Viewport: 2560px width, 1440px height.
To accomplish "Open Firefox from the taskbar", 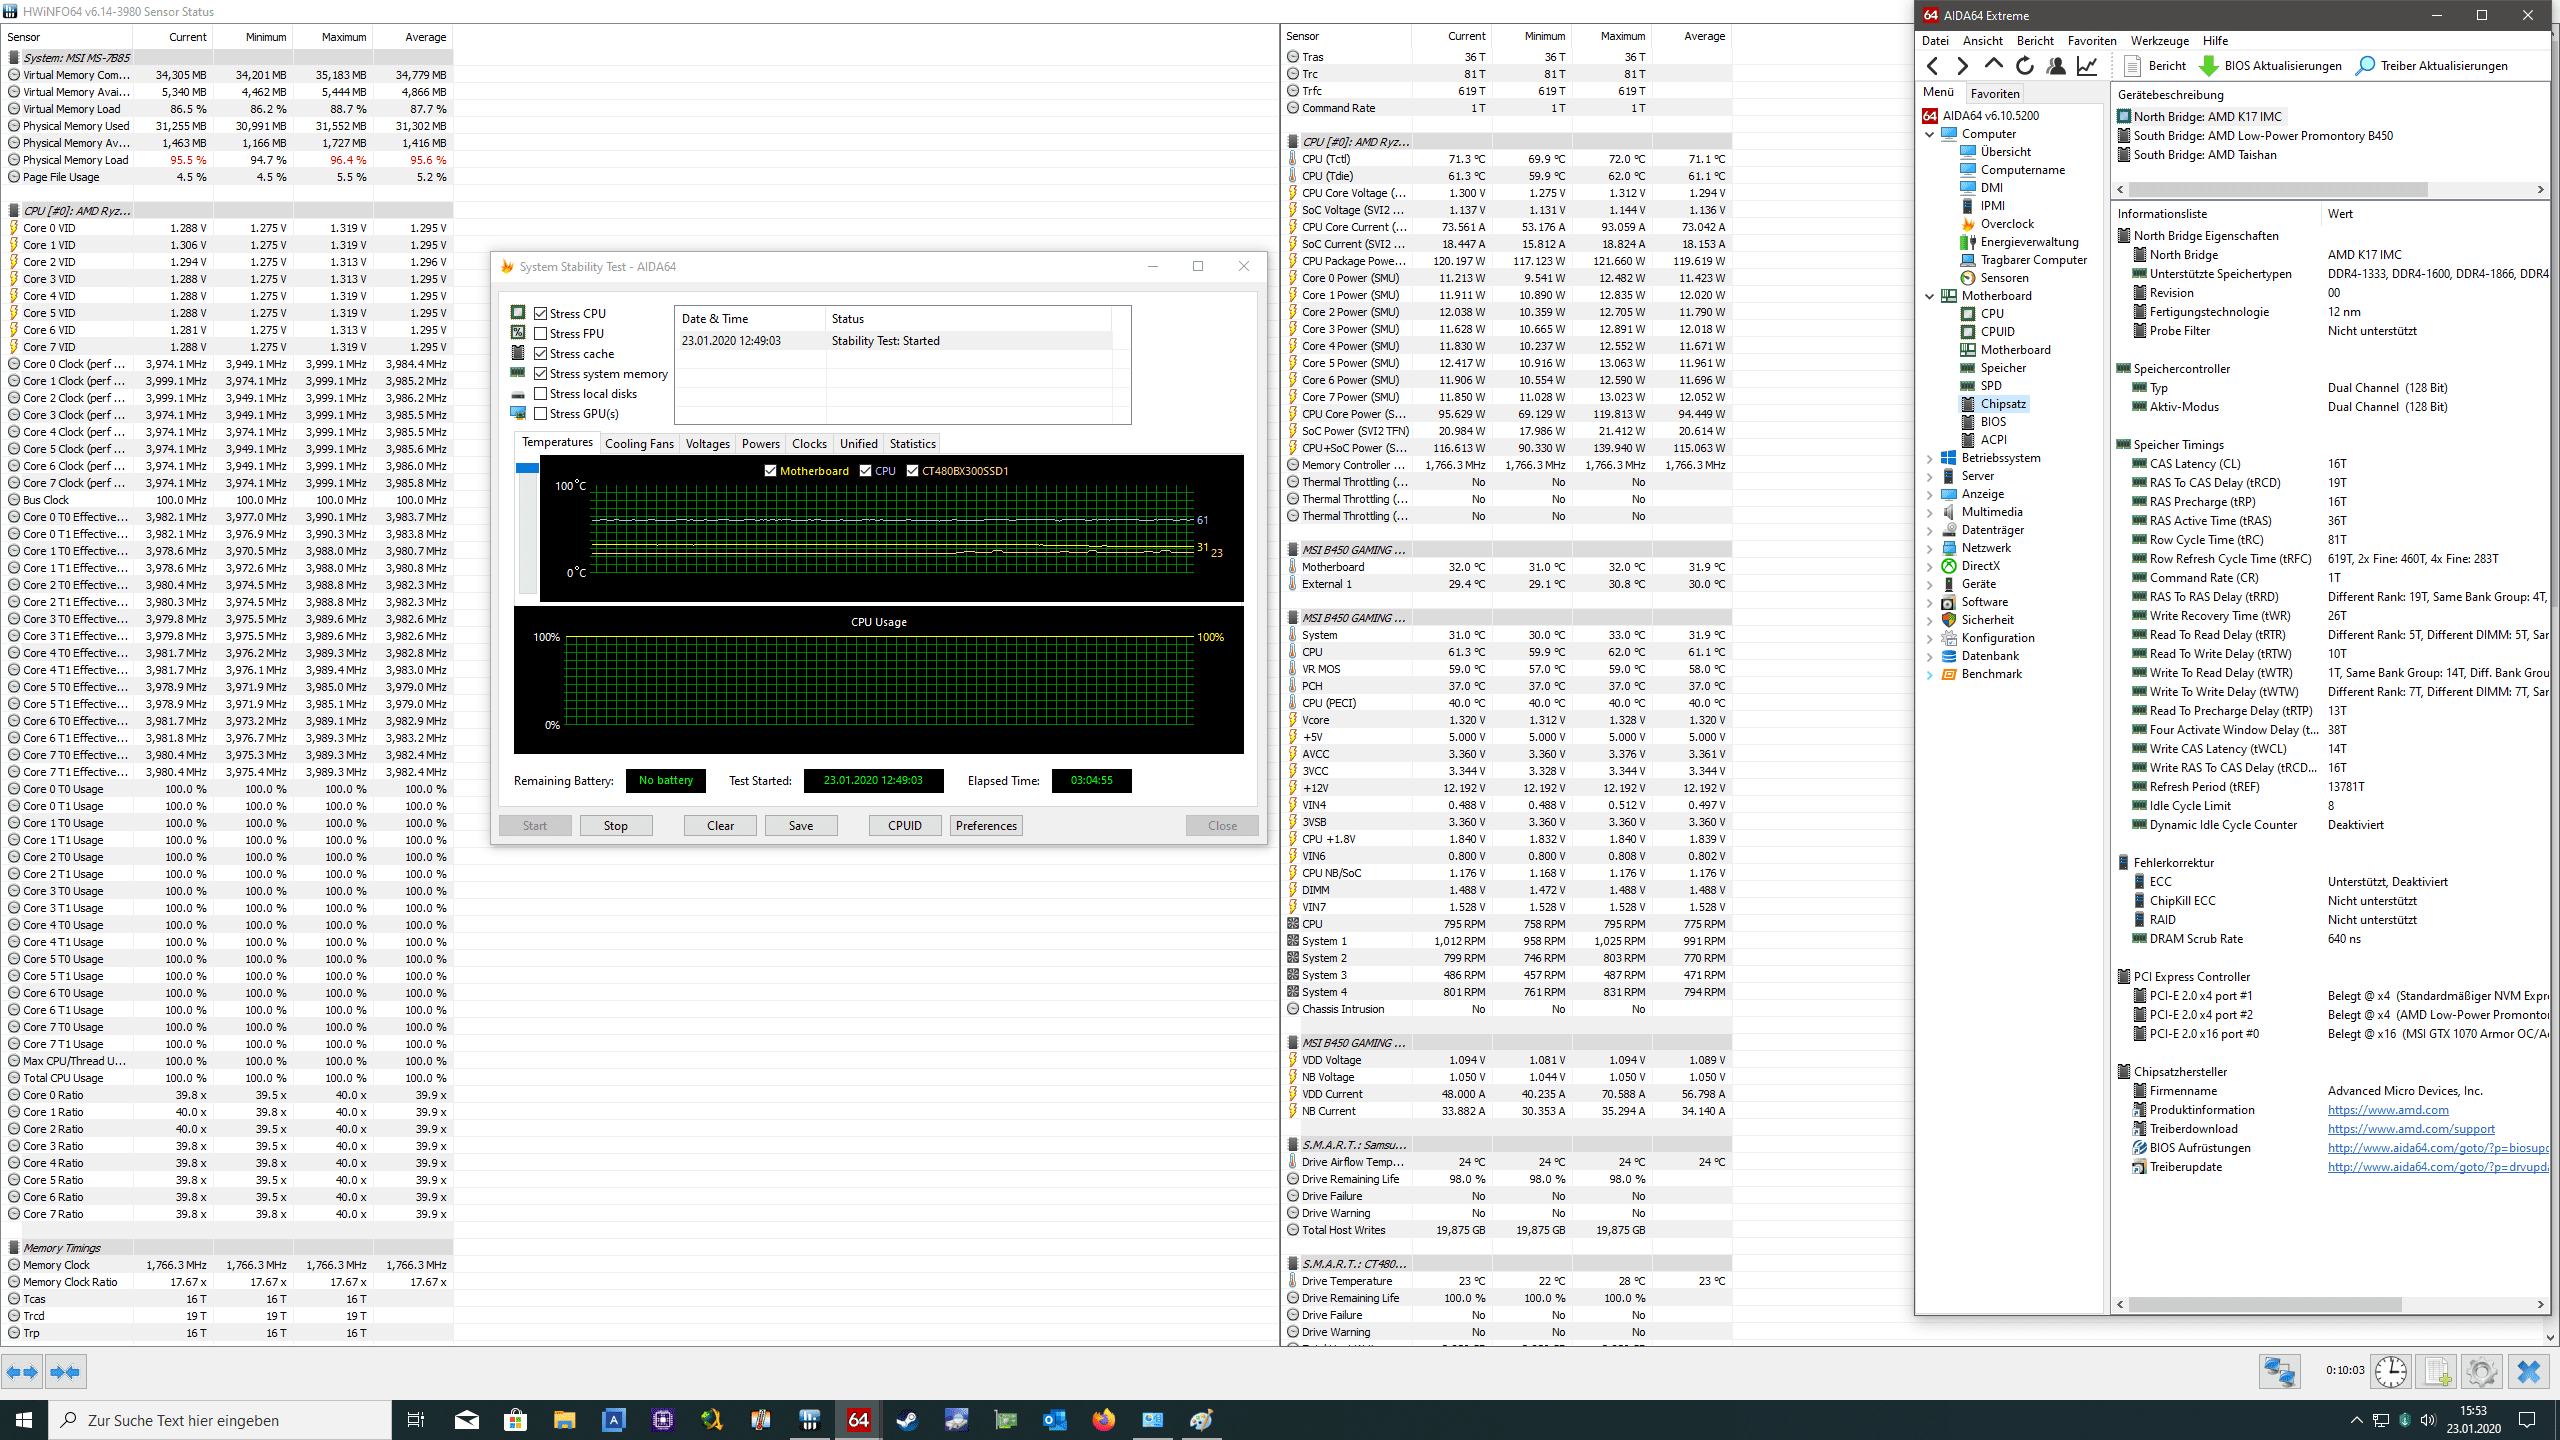I will [1103, 1420].
